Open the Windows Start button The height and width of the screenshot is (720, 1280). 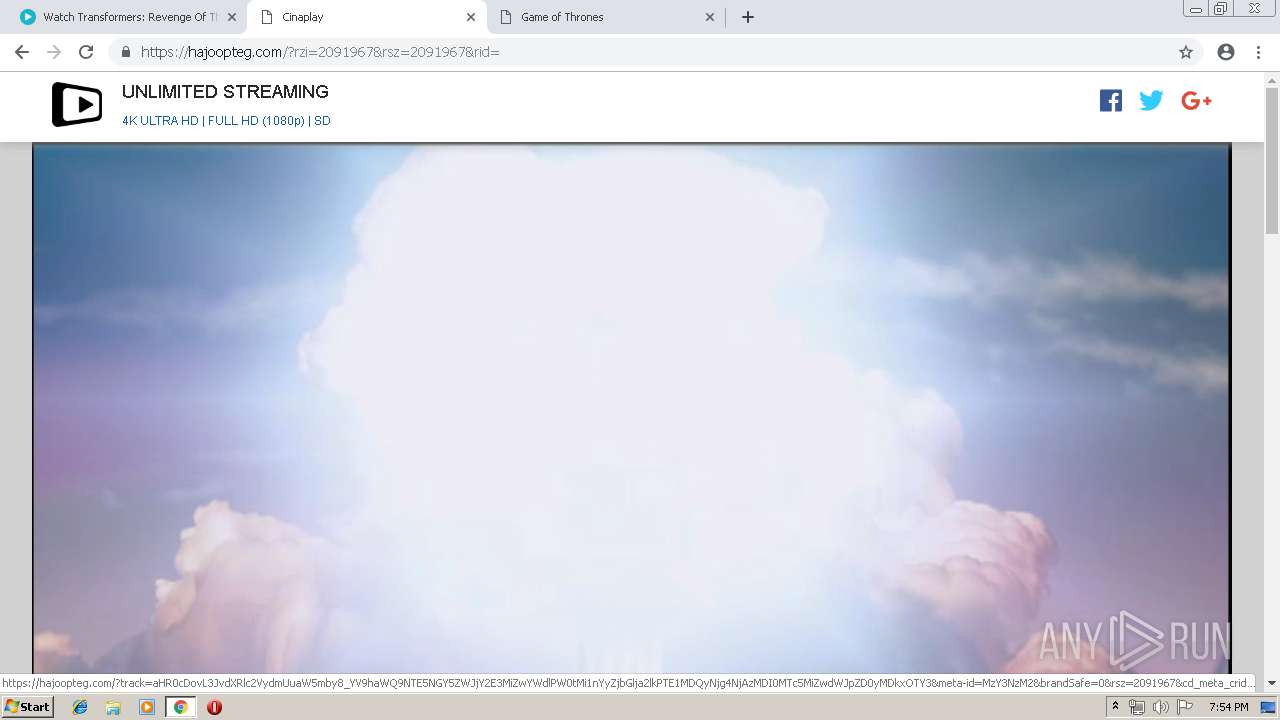pyautogui.click(x=27, y=707)
